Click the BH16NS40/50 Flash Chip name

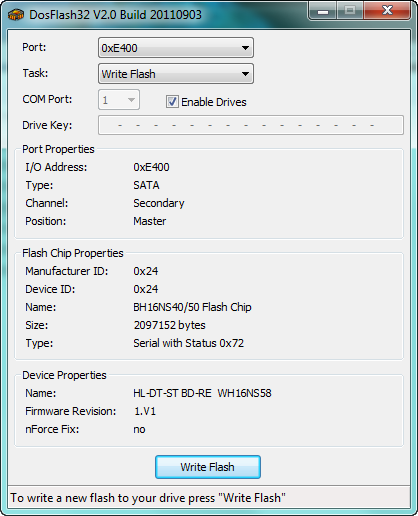click(x=192, y=307)
